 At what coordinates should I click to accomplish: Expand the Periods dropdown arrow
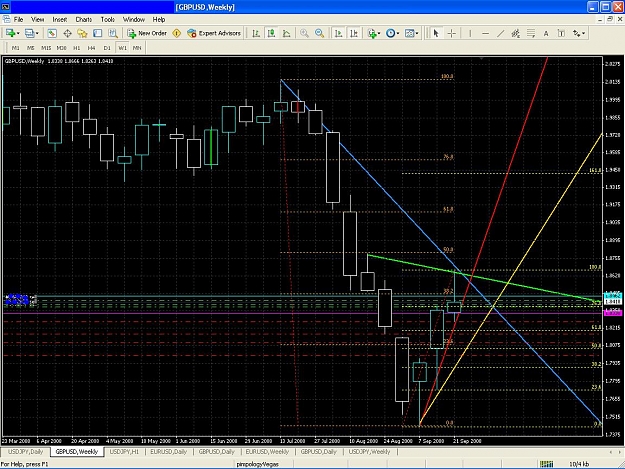398,33
